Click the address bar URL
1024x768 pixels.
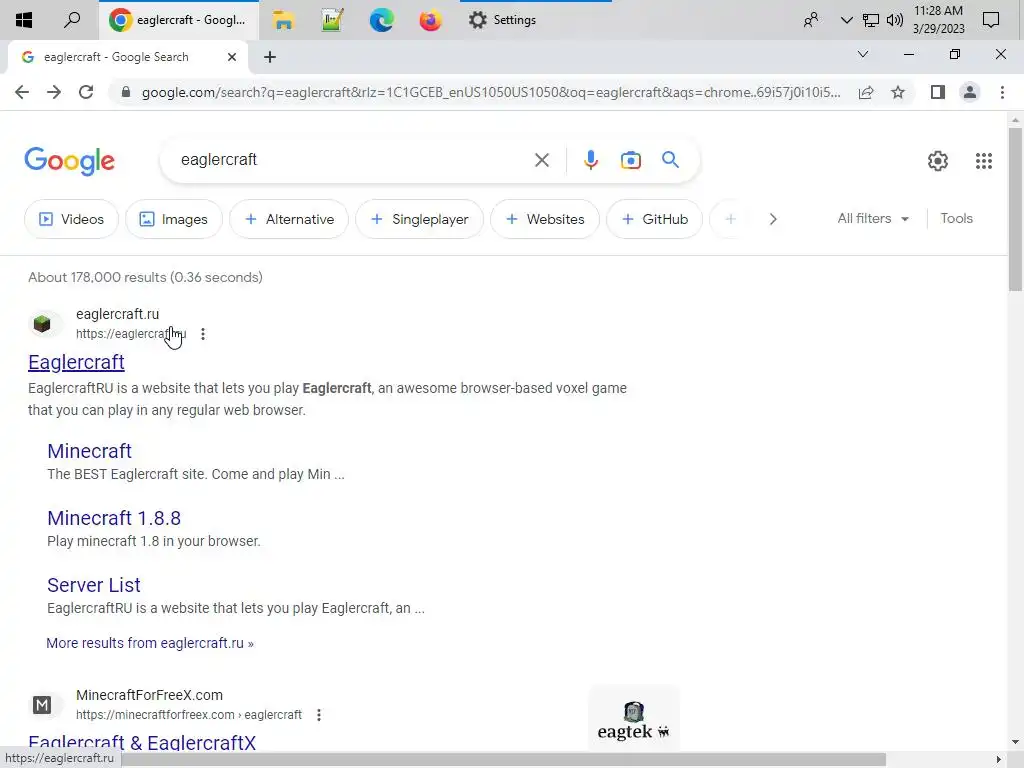[491, 92]
